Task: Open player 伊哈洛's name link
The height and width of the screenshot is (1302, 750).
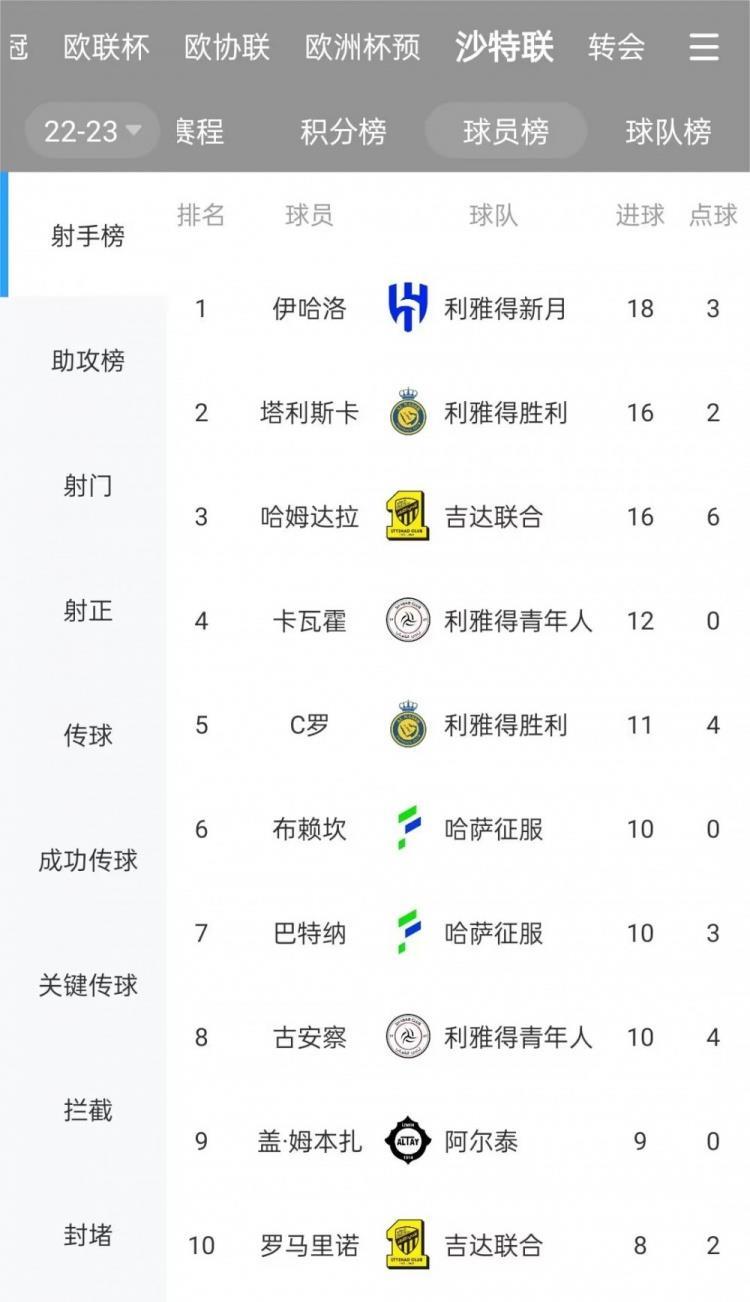Action: pos(309,309)
